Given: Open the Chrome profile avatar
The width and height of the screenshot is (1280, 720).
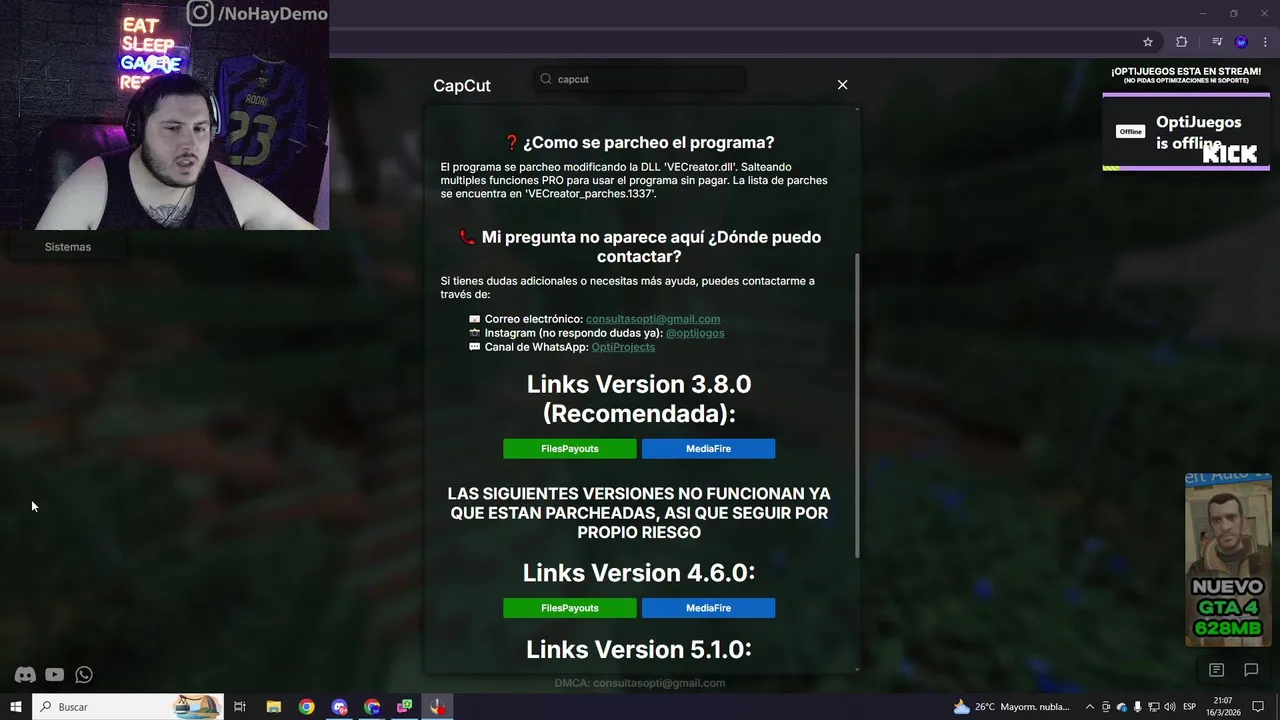Looking at the screenshot, I should click(x=1241, y=42).
